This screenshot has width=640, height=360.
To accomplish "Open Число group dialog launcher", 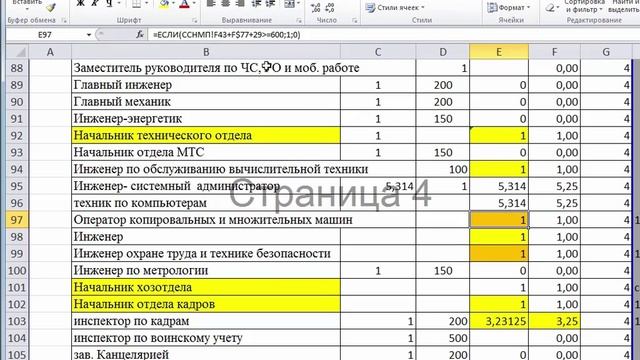I will (x=354, y=20).
